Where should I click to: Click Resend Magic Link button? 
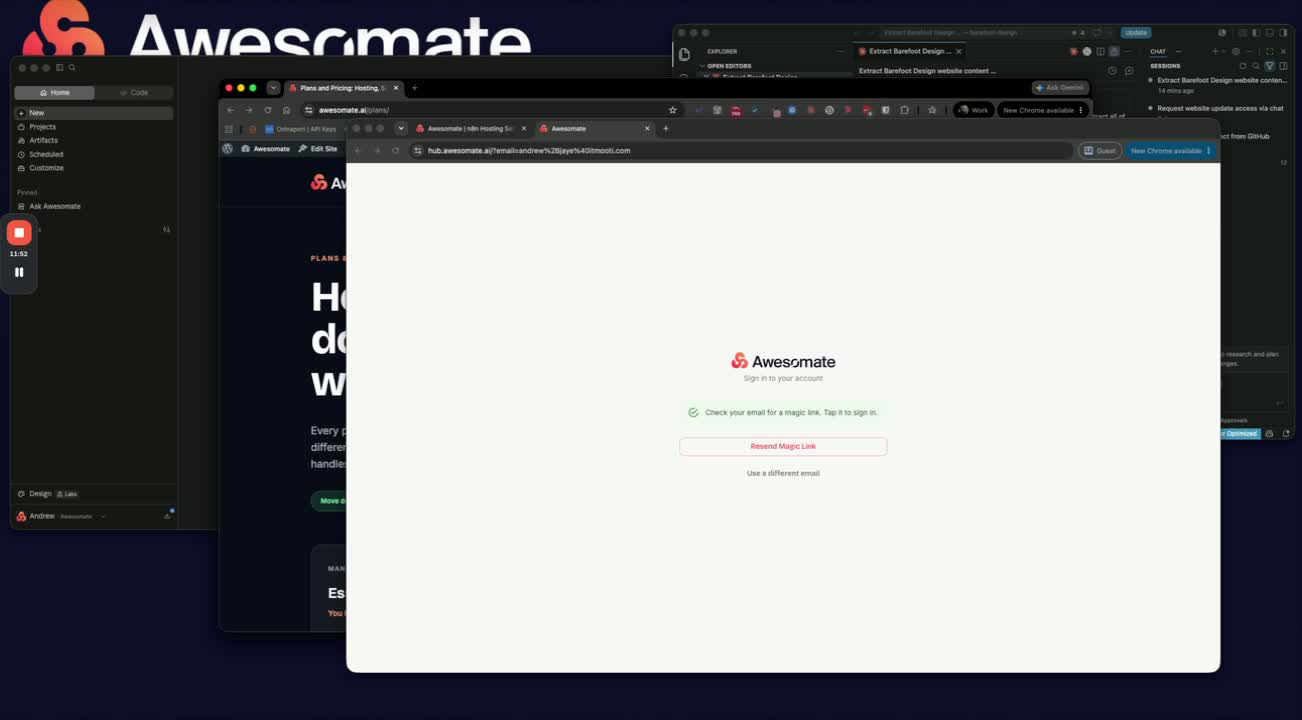[x=783, y=446]
